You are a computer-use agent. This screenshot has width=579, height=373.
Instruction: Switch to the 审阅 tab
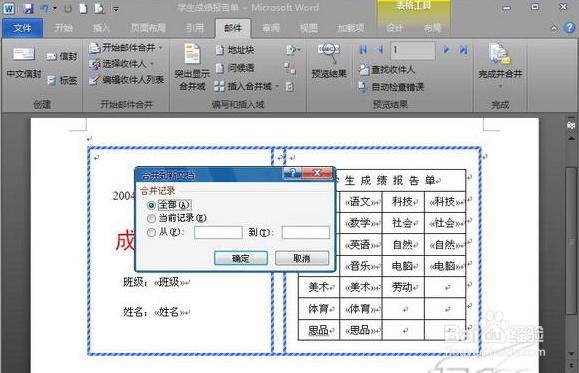click(271, 28)
